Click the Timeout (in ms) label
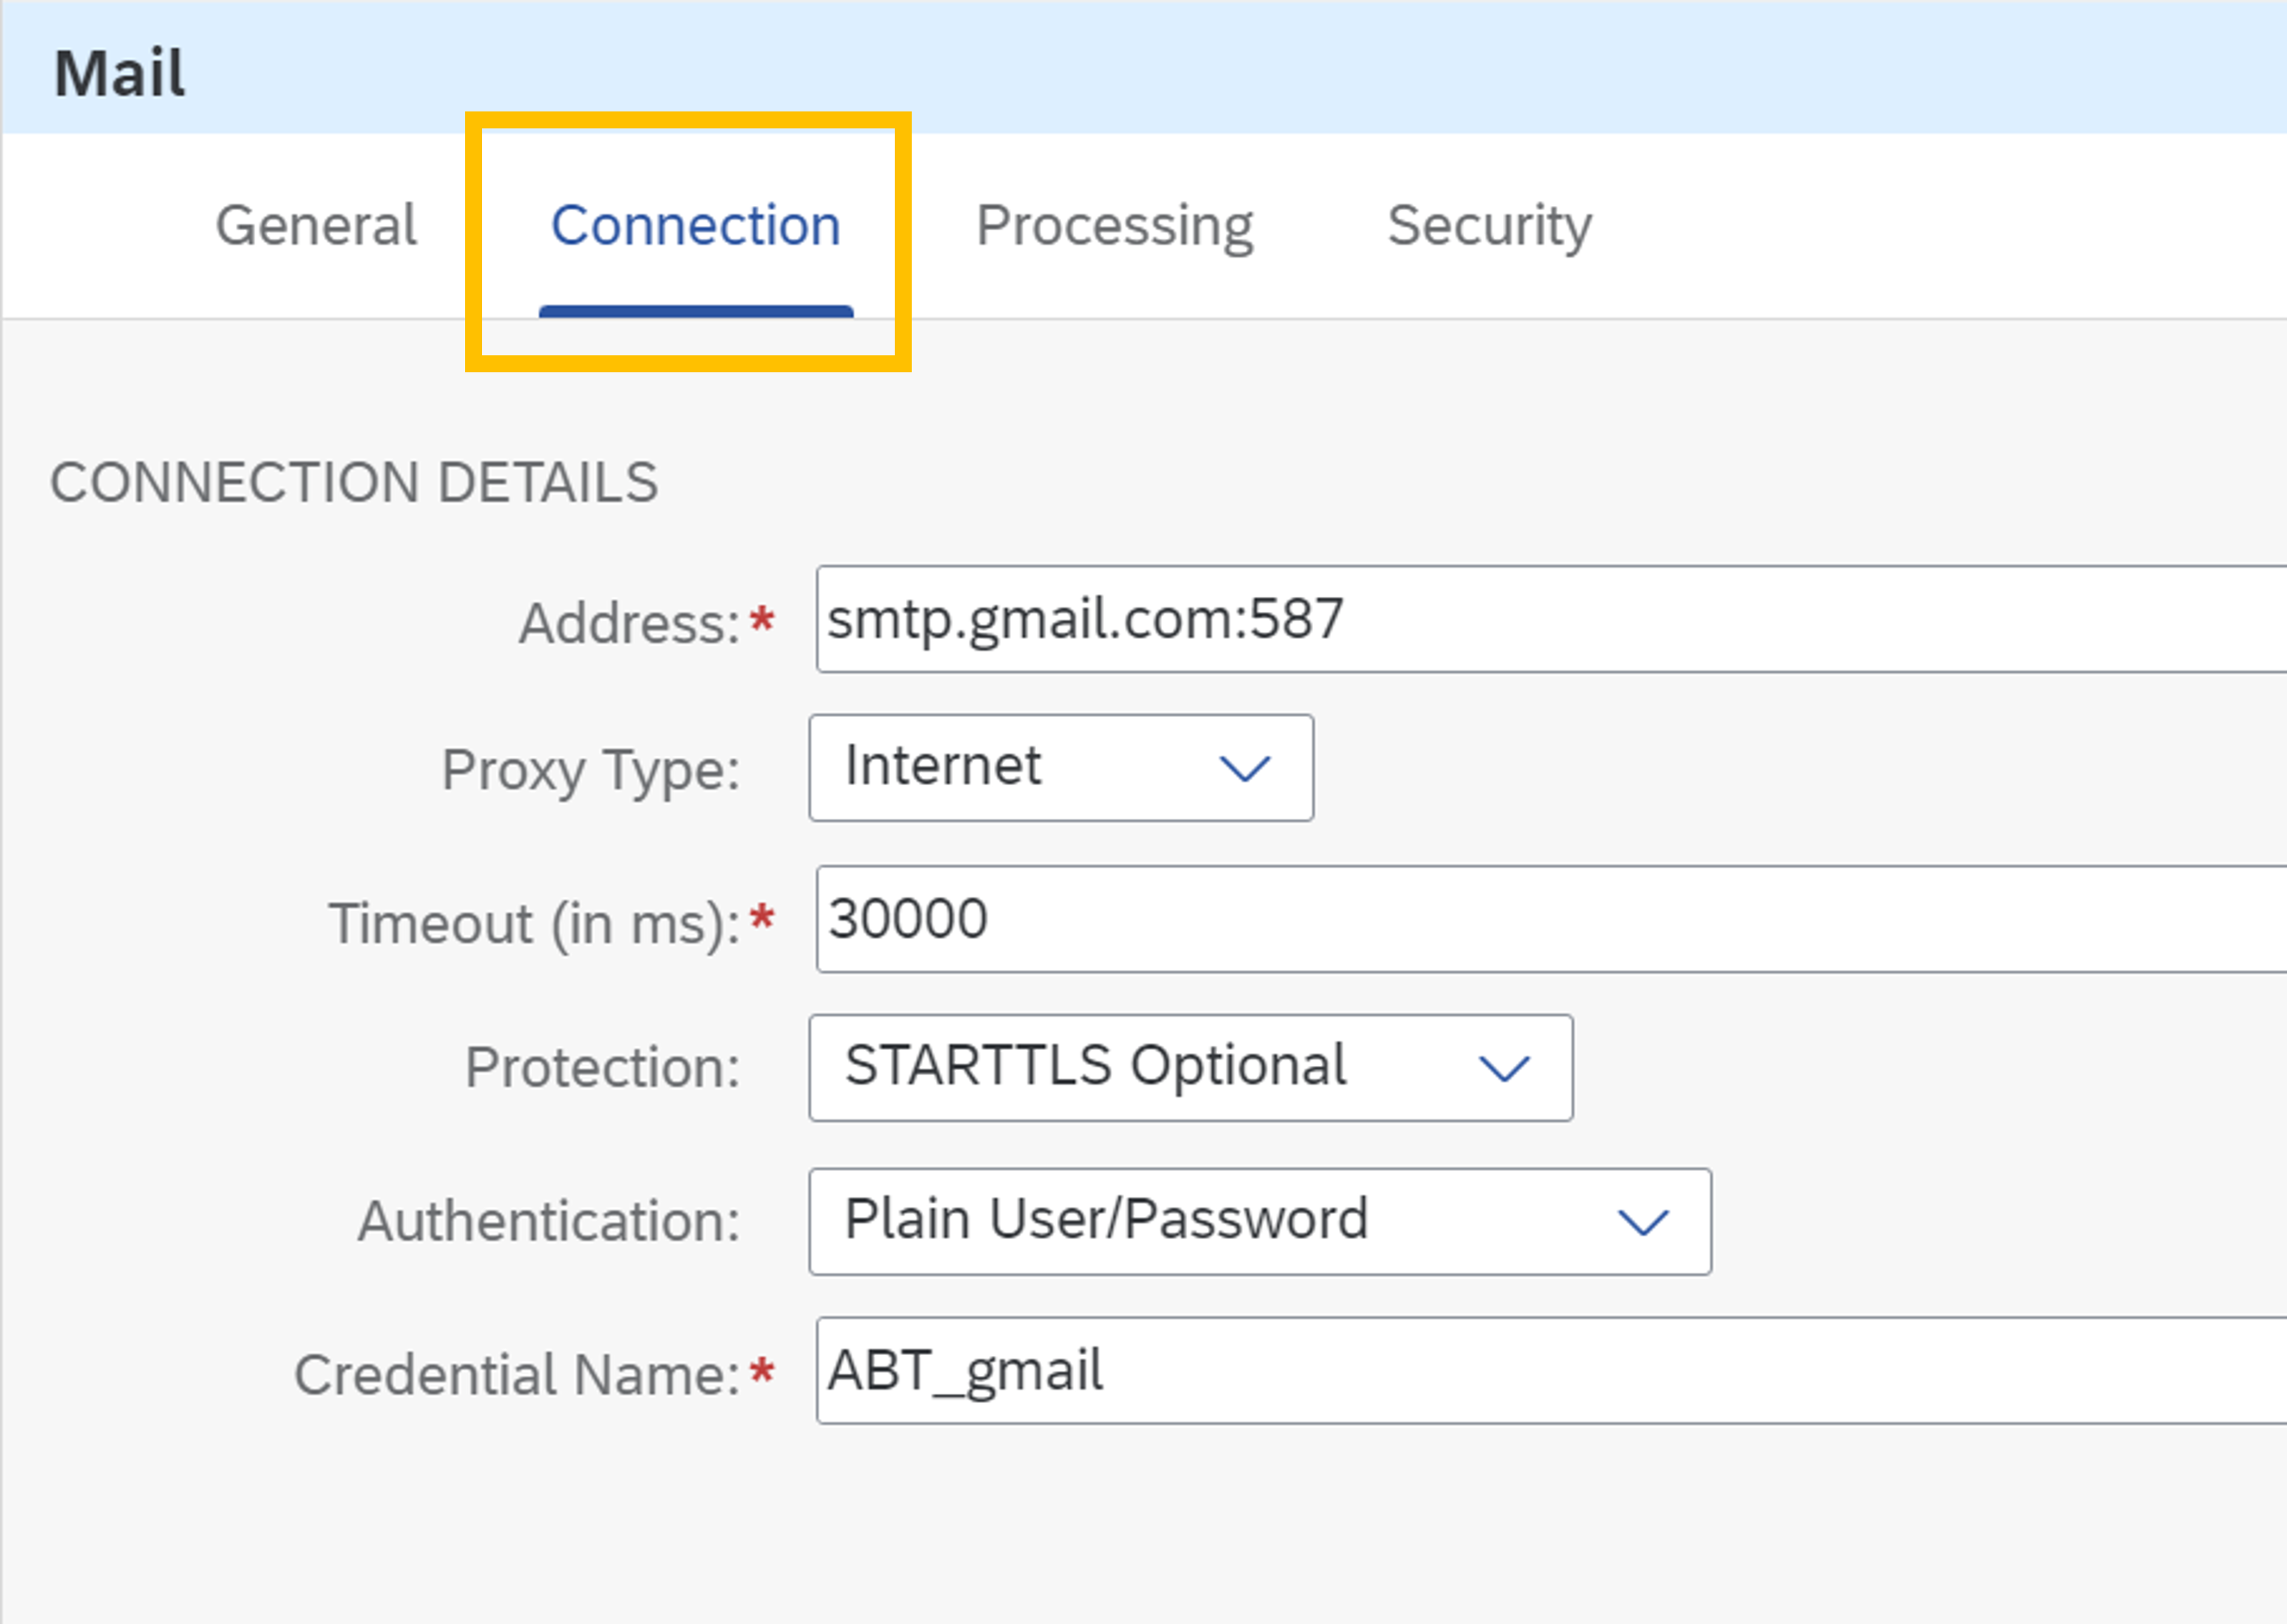Screen dimensions: 2287x1624 coord(535,923)
